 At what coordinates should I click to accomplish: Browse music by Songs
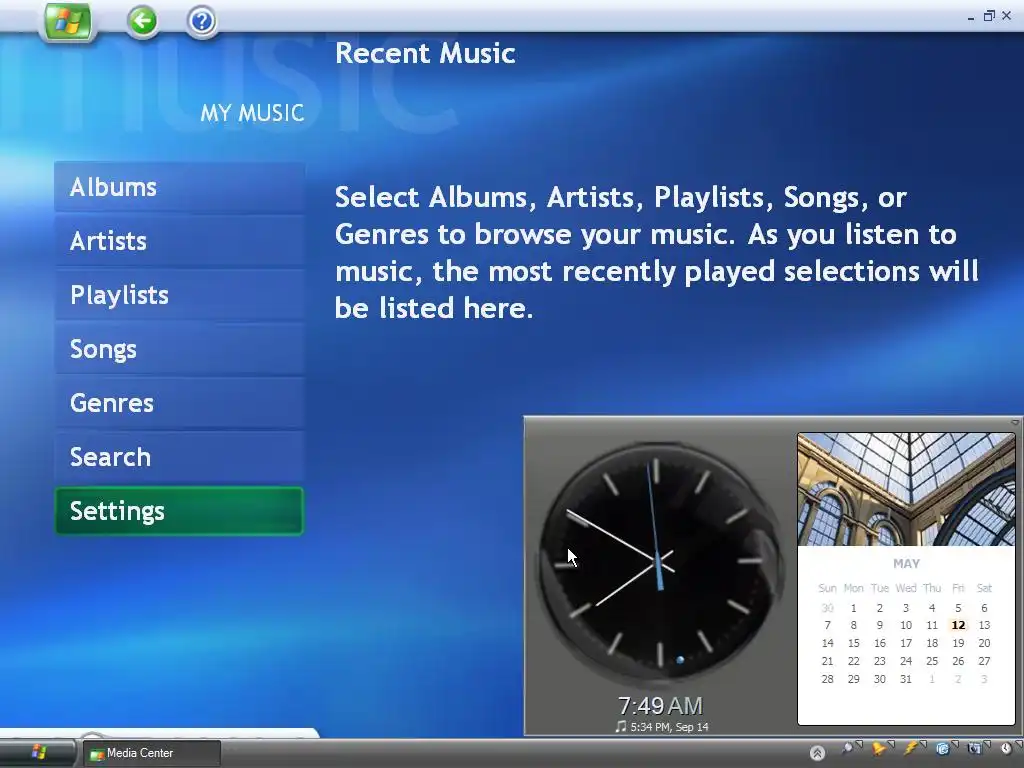[x=180, y=349]
